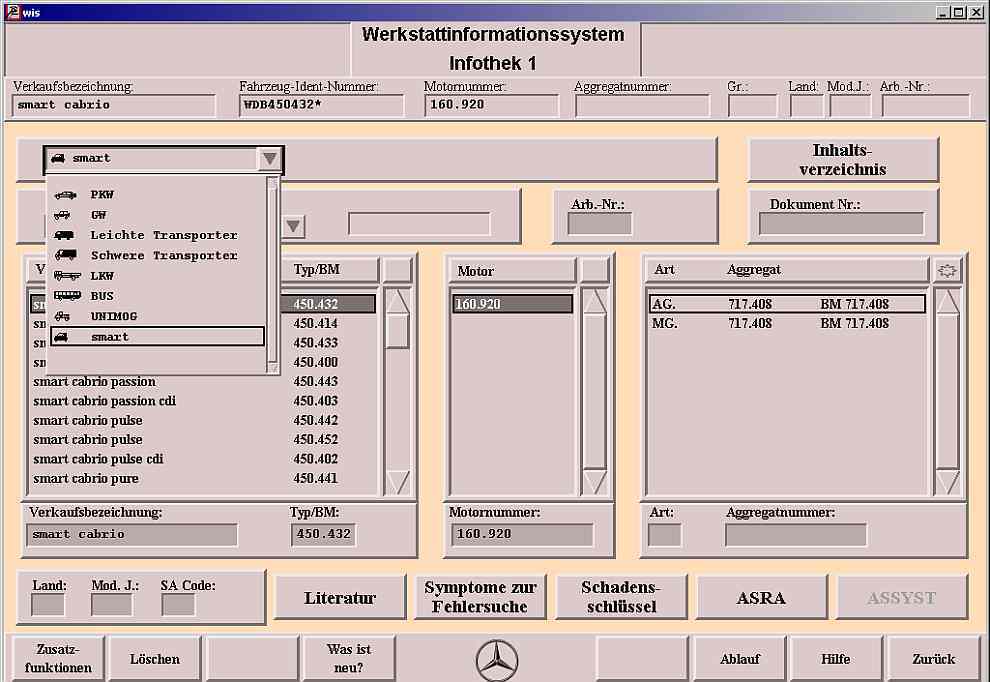The image size is (990, 682).
Task: Click the model list scrollbar thumb
Action: [397, 330]
